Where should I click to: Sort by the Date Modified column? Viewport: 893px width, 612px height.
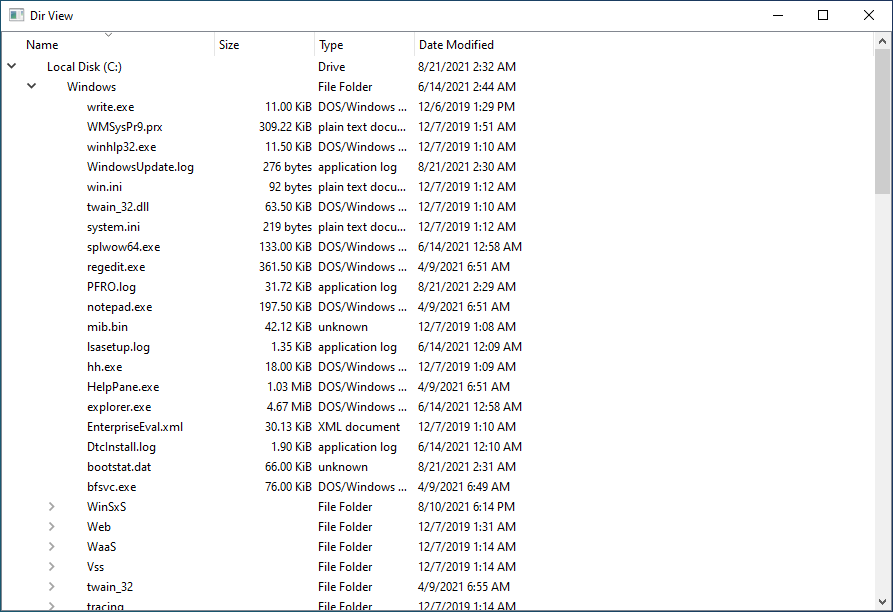[x=456, y=44]
